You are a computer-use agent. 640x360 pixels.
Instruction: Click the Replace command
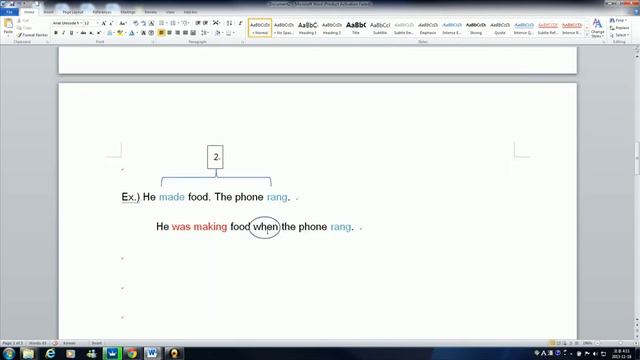[x=619, y=28]
